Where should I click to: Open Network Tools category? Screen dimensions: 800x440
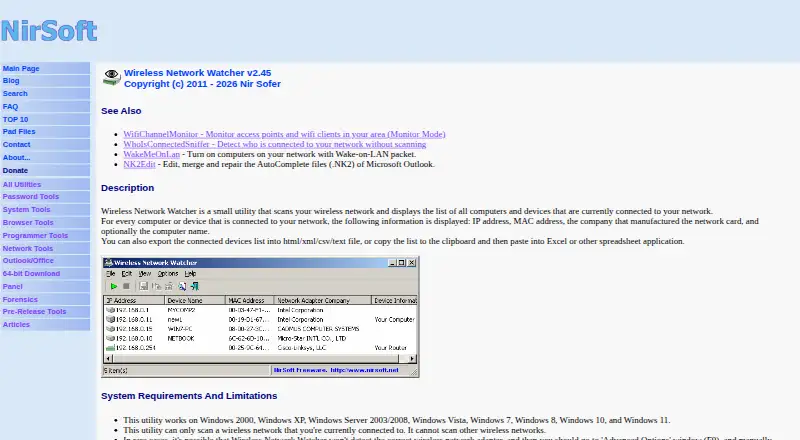click(x=28, y=249)
